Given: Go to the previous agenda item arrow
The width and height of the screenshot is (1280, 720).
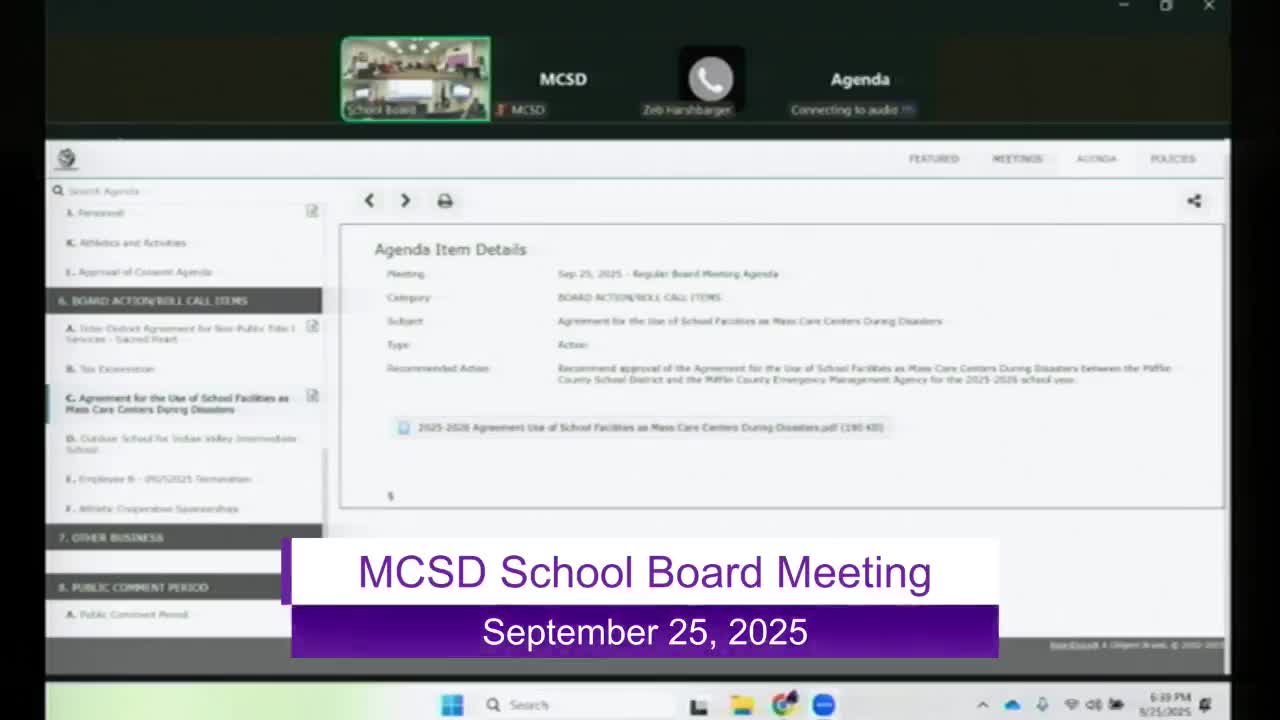Looking at the screenshot, I should [369, 201].
